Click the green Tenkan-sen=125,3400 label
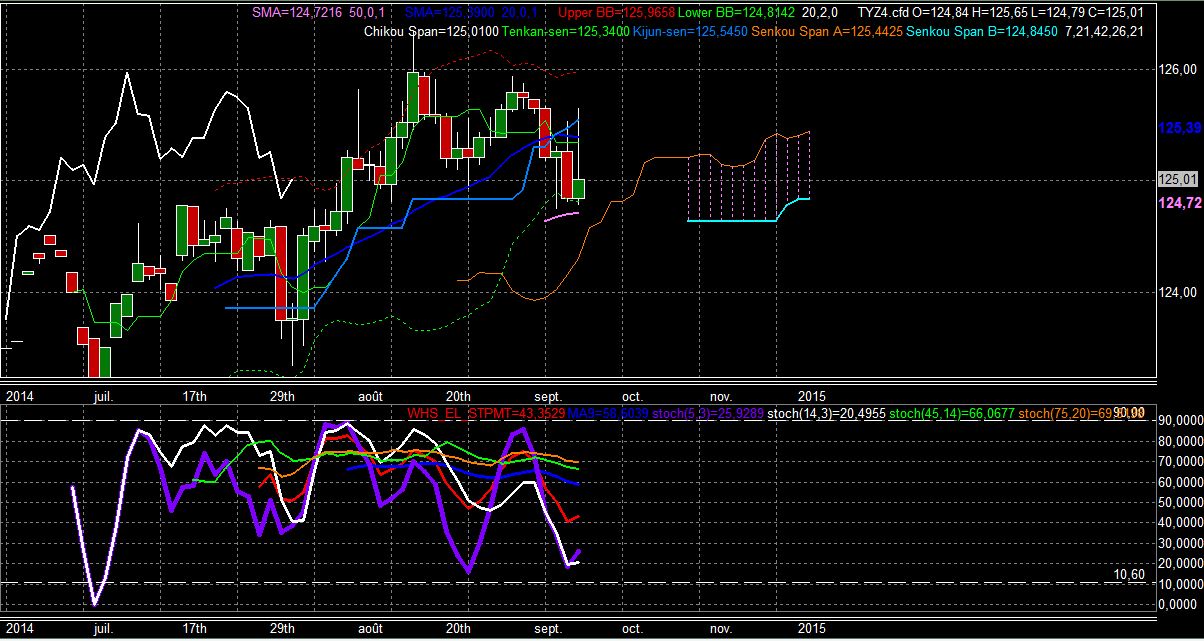Image resolution: width=1204 pixels, height=641 pixels. tap(567, 32)
